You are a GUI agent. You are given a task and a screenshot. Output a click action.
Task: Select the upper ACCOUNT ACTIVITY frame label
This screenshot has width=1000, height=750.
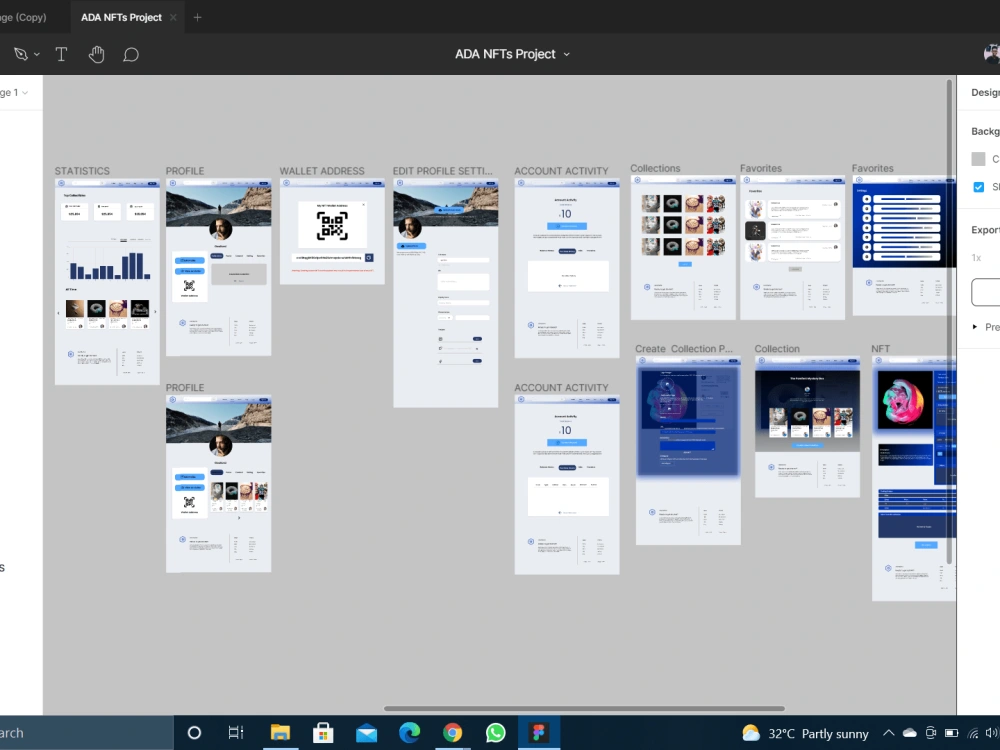coord(561,171)
